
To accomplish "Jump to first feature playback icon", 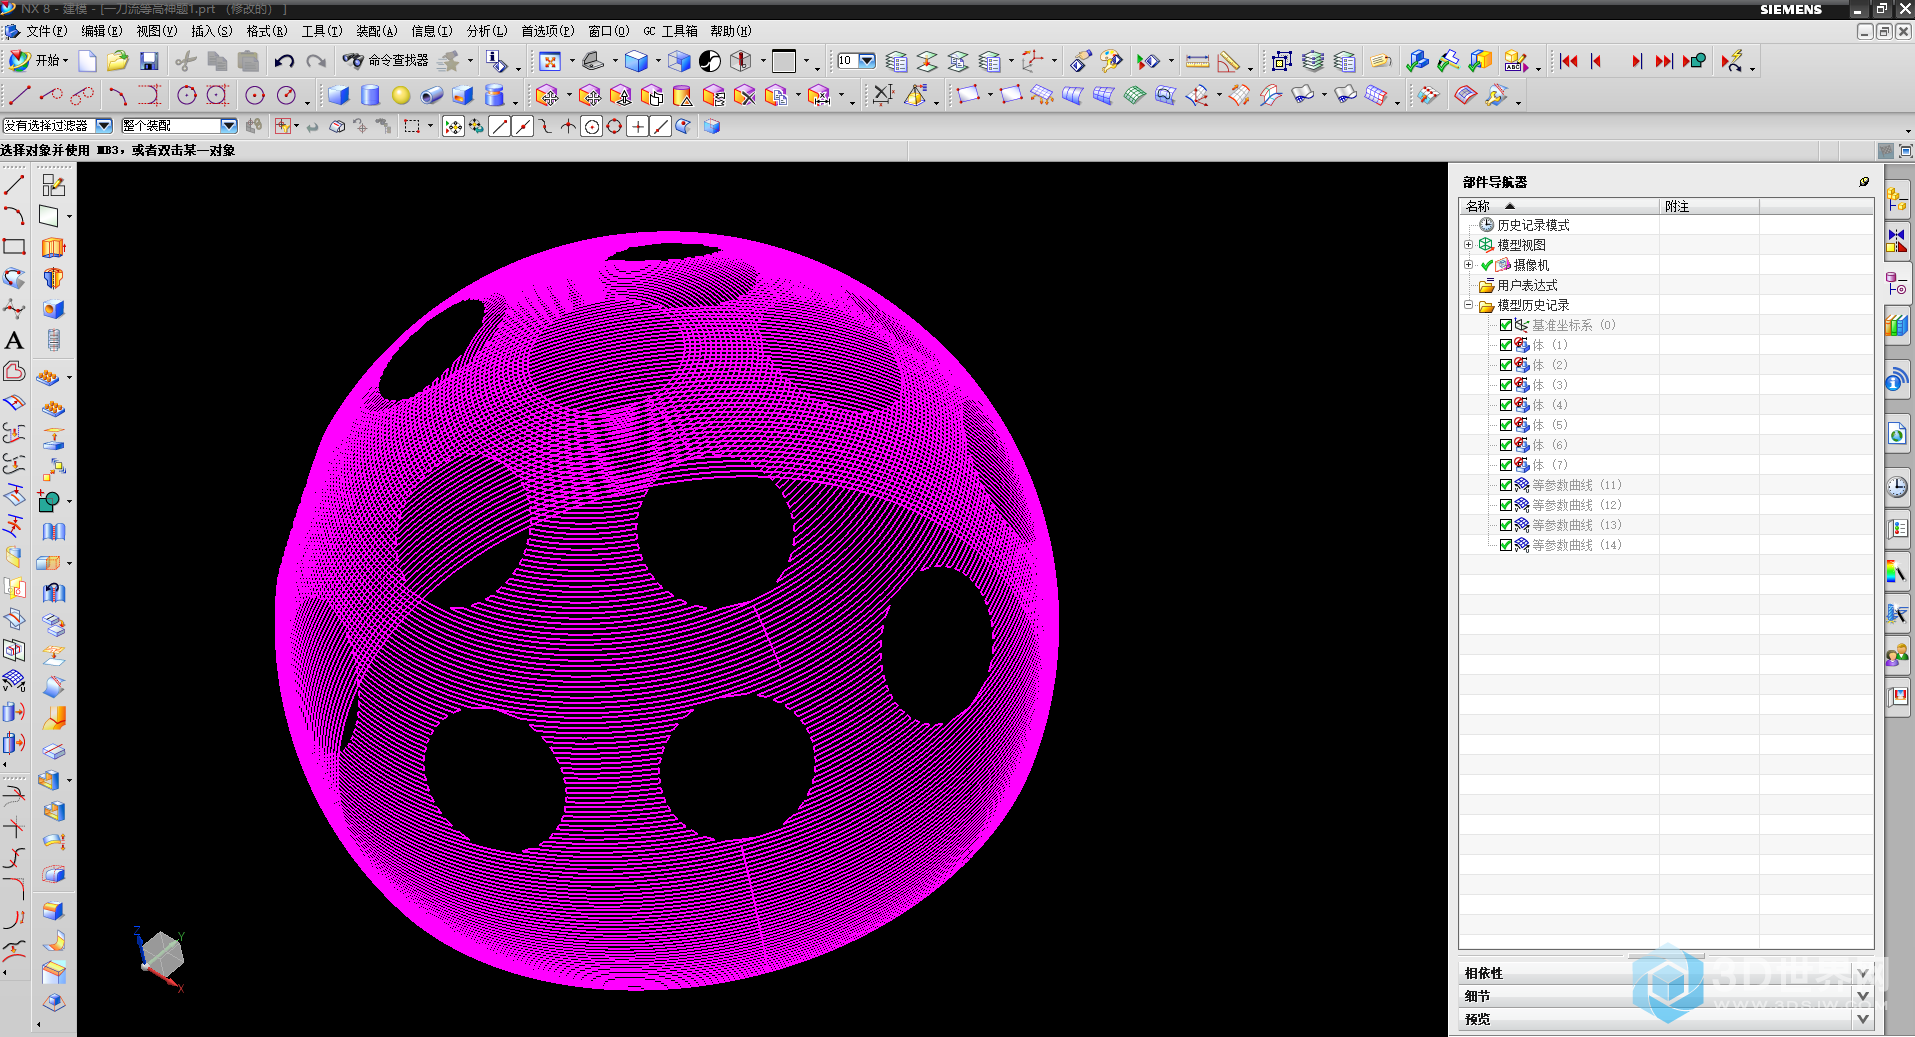I will pos(1569,62).
